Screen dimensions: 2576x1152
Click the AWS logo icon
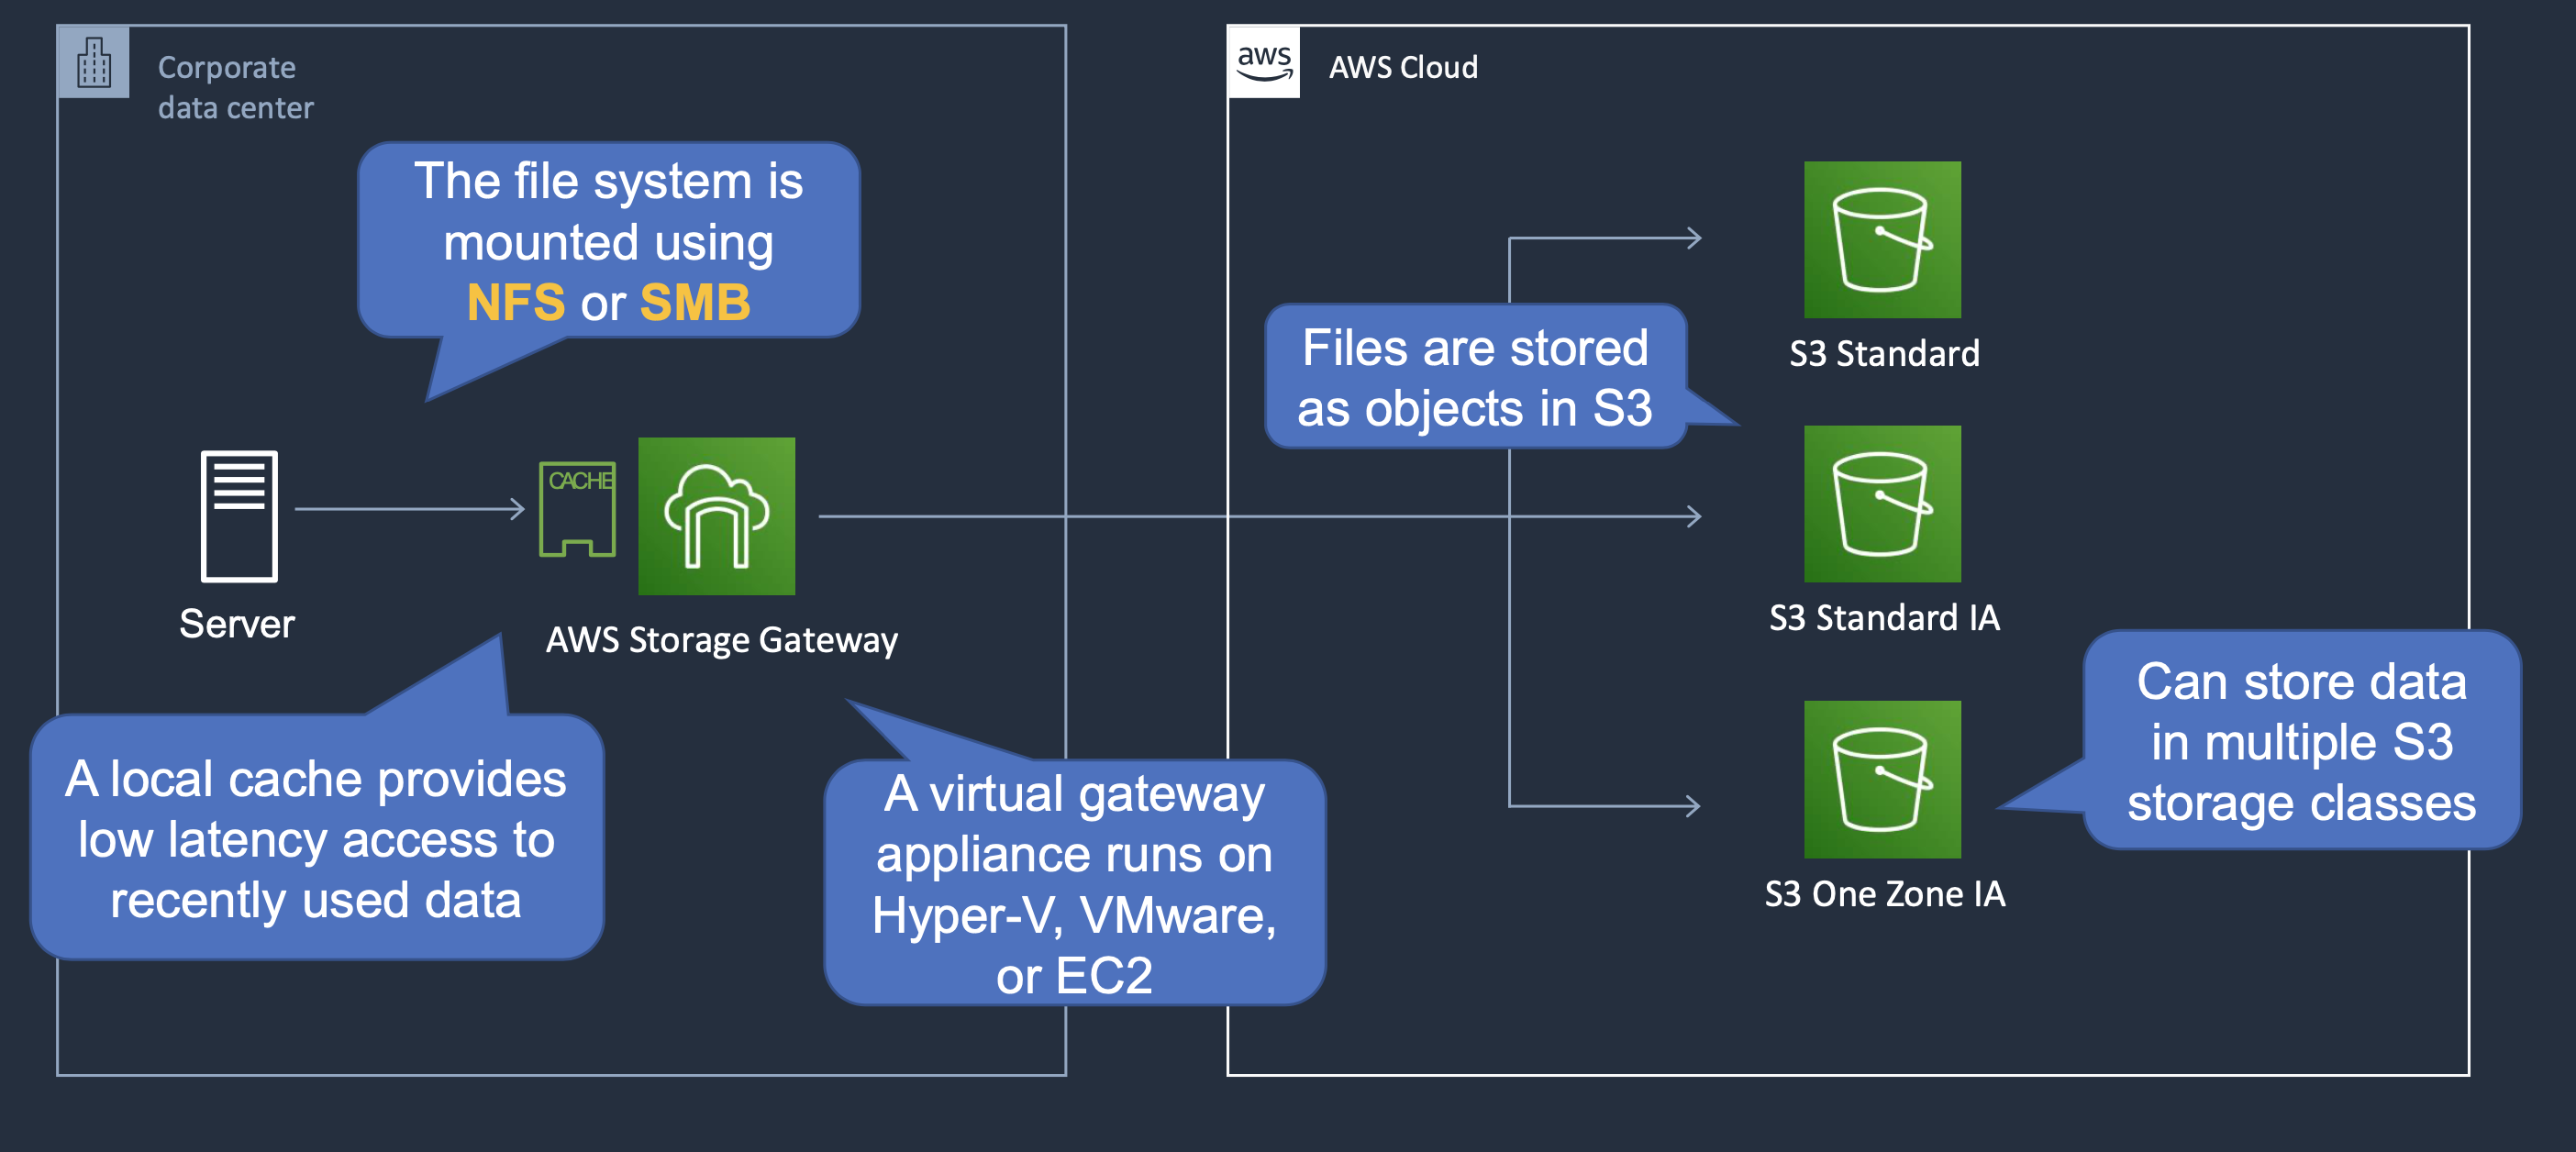pyautogui.click(x=1263, y=62)
